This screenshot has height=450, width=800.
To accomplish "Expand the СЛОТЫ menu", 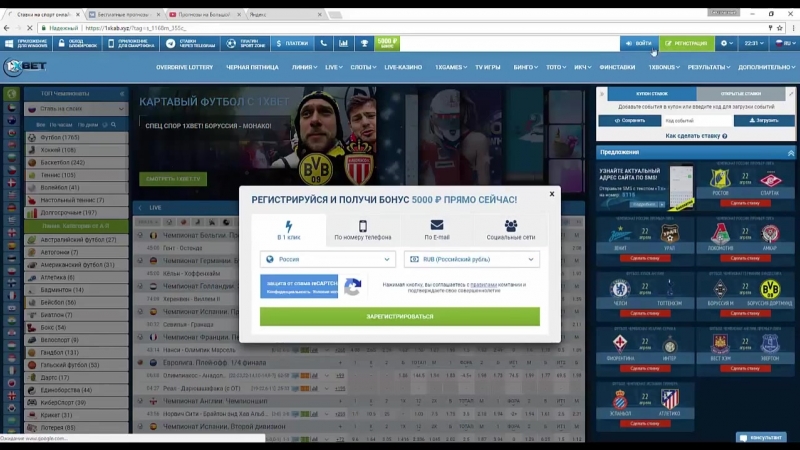I will click(x=363, y=67).
